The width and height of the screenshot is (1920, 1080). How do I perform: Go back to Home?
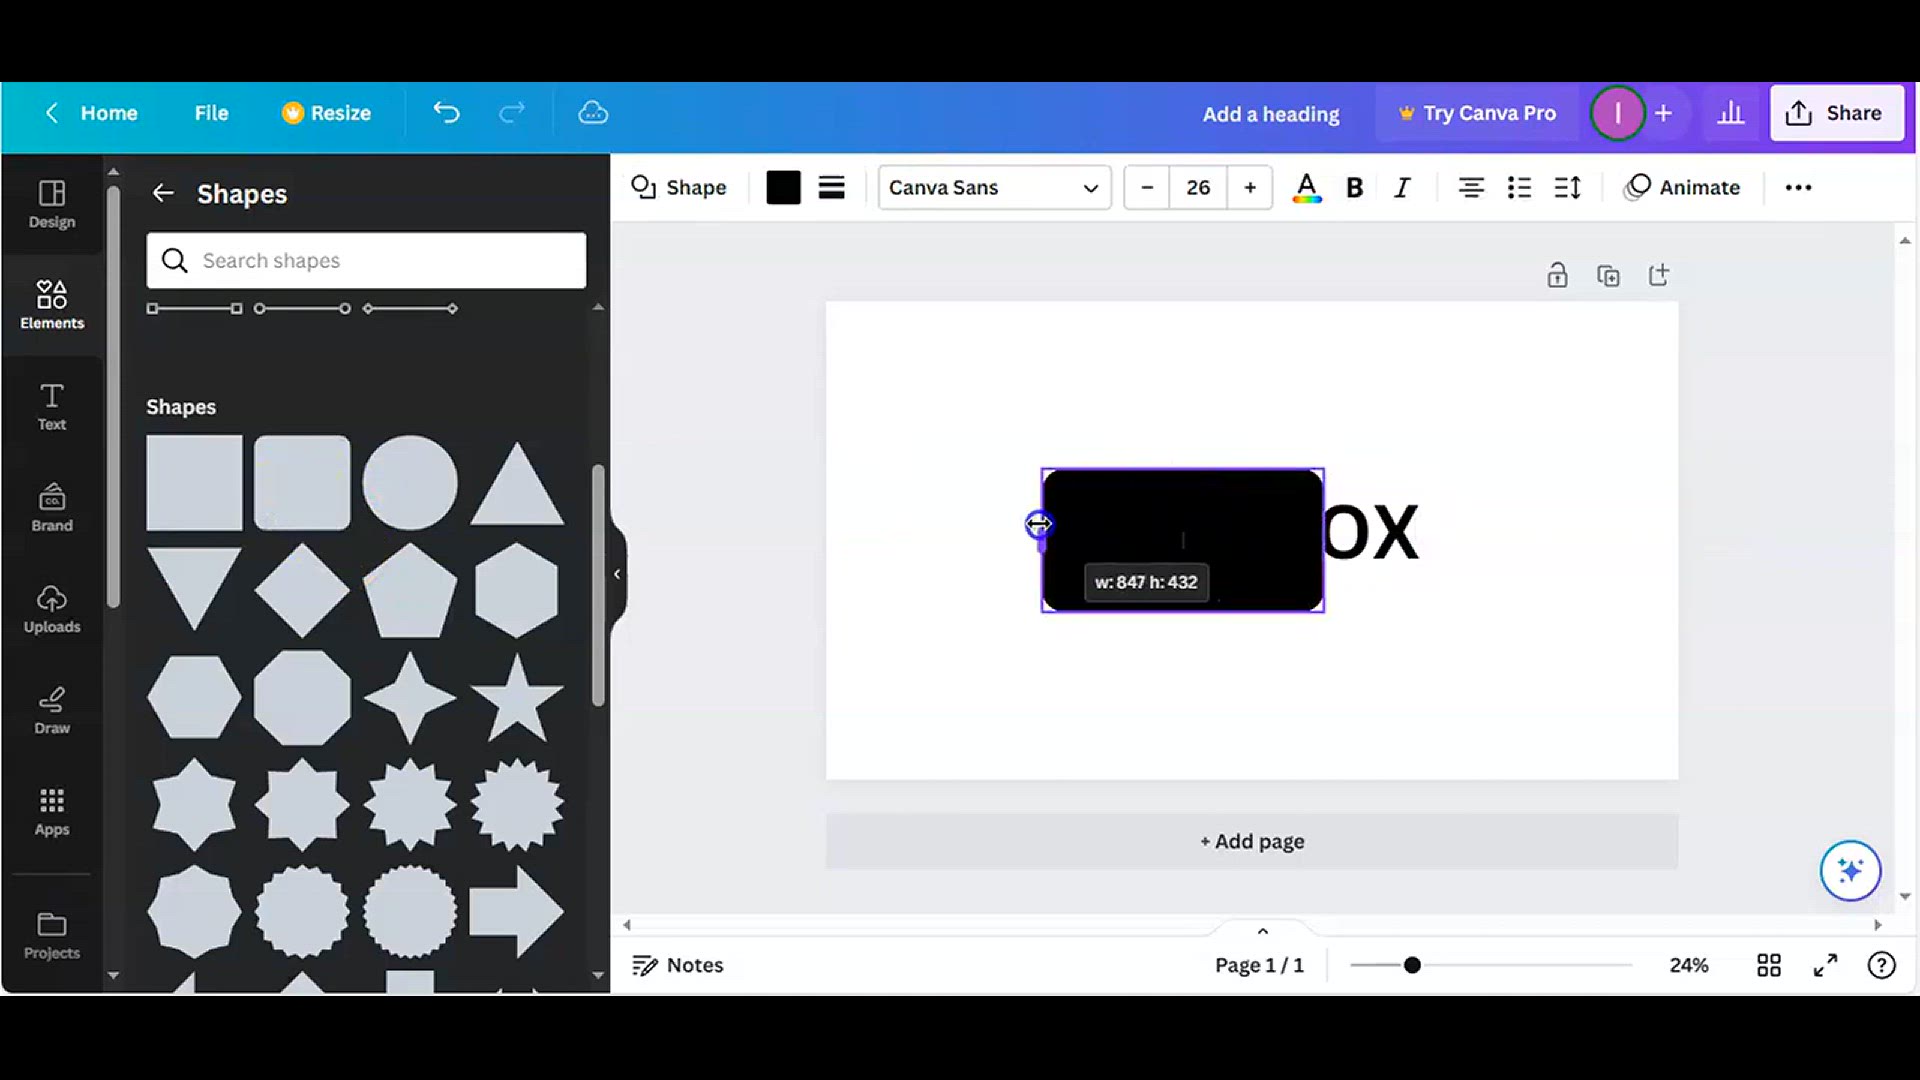(x=92, y=113)
